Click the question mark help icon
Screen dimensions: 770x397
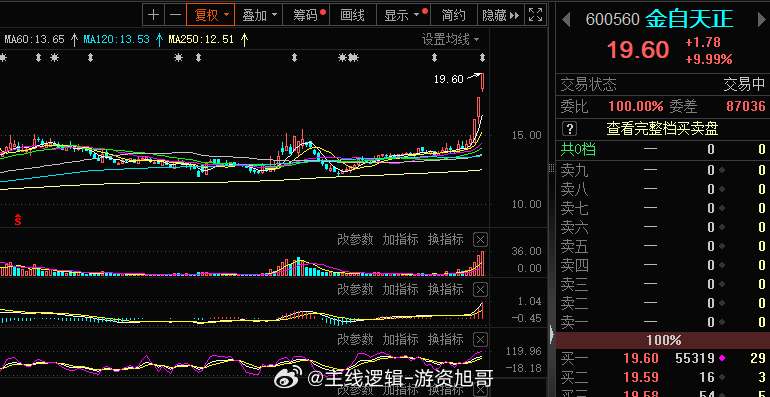[x=569, y=129]
